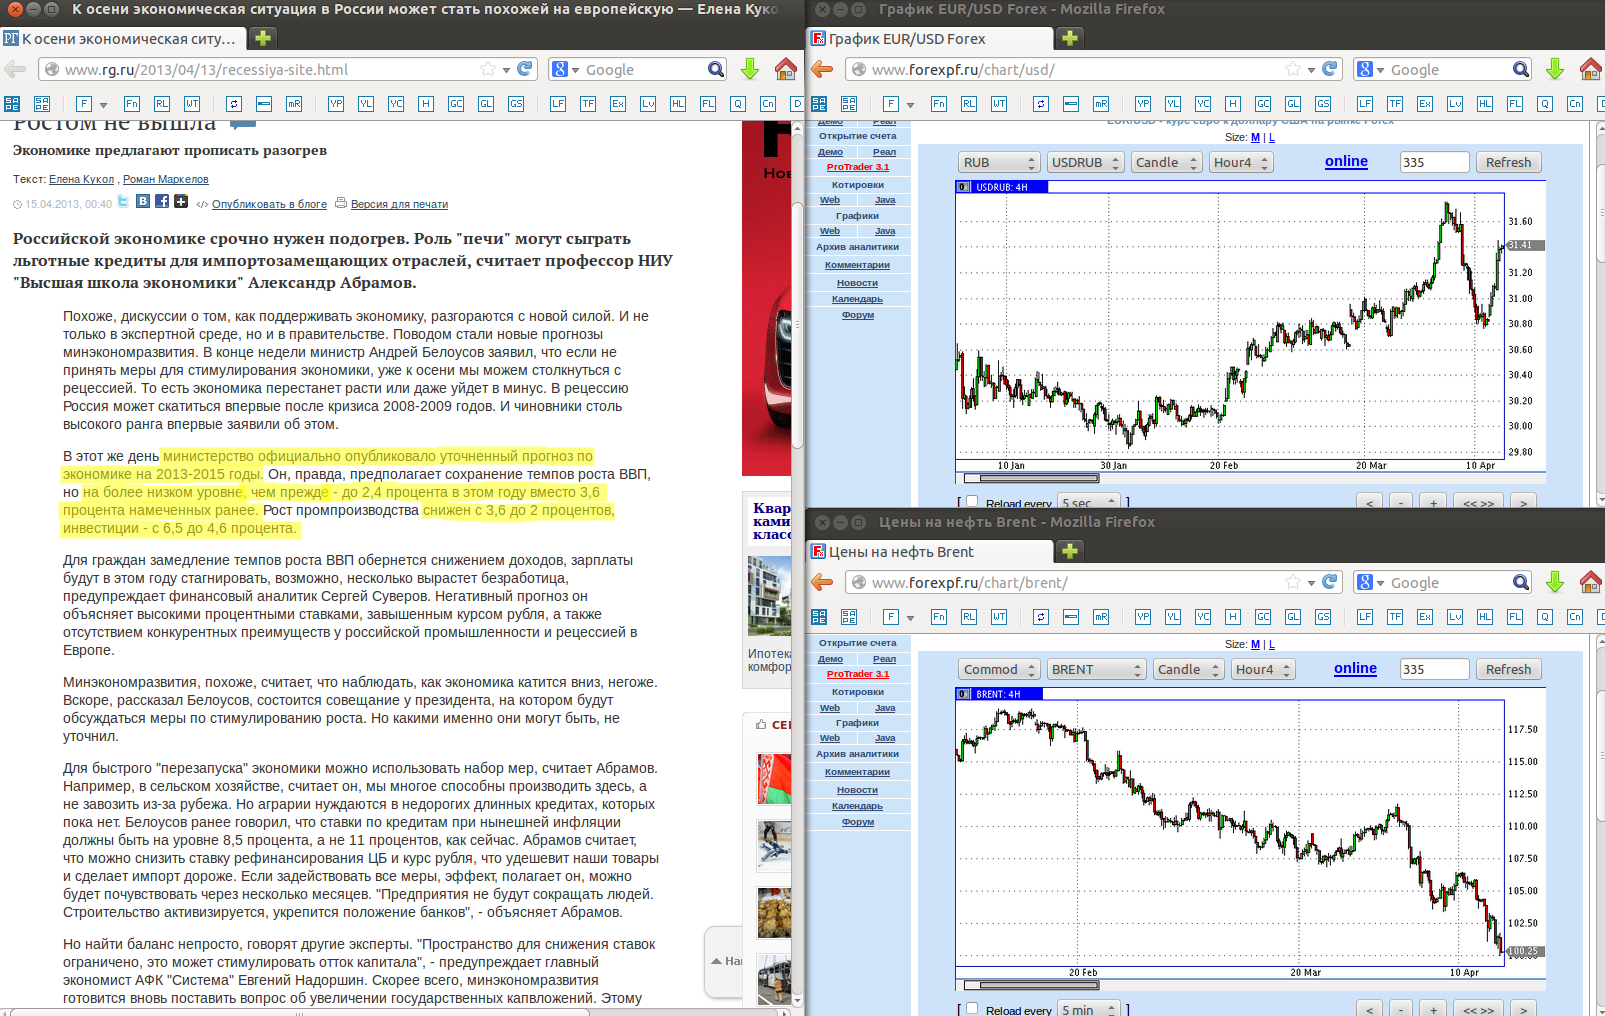Open the RUB category dropdown
The height and width of the screenshot is (1016, 1605).
(1000, 162)
